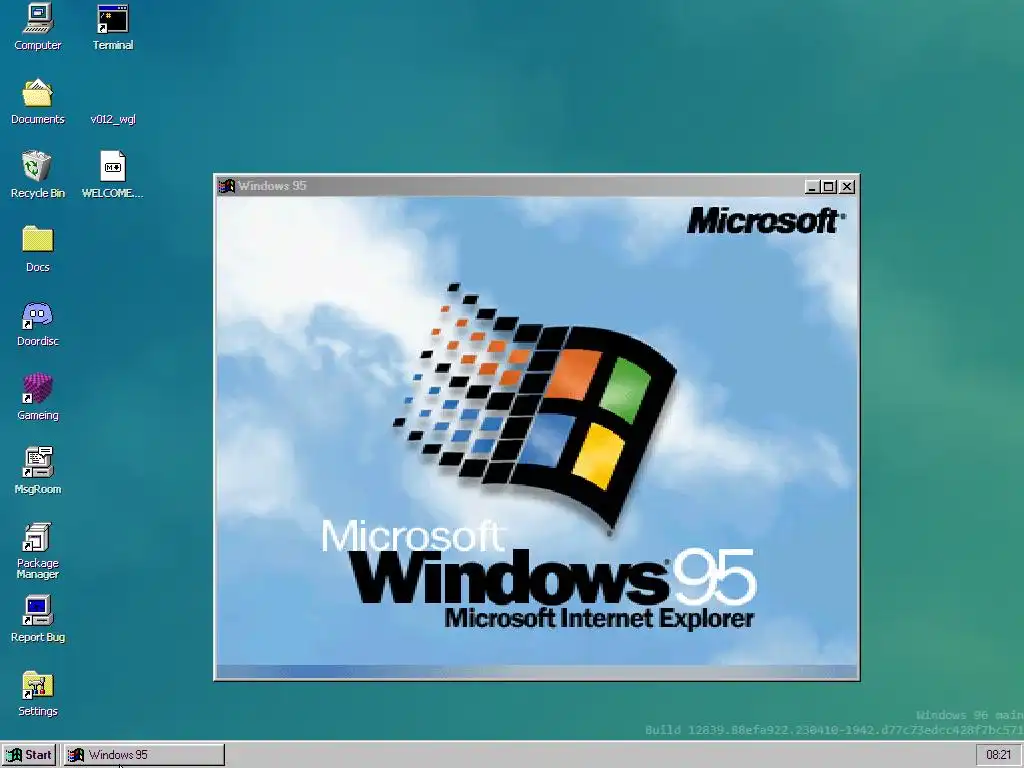Open the Settings desktop icon
Viewport: 1024px width, 768px height.
coord(38,694)
